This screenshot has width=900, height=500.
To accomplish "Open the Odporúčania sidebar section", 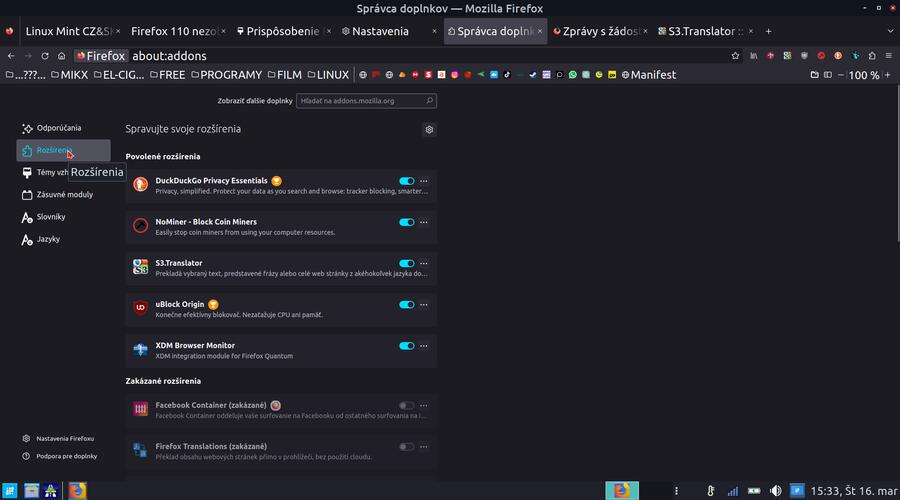I will tap(59, 128).
